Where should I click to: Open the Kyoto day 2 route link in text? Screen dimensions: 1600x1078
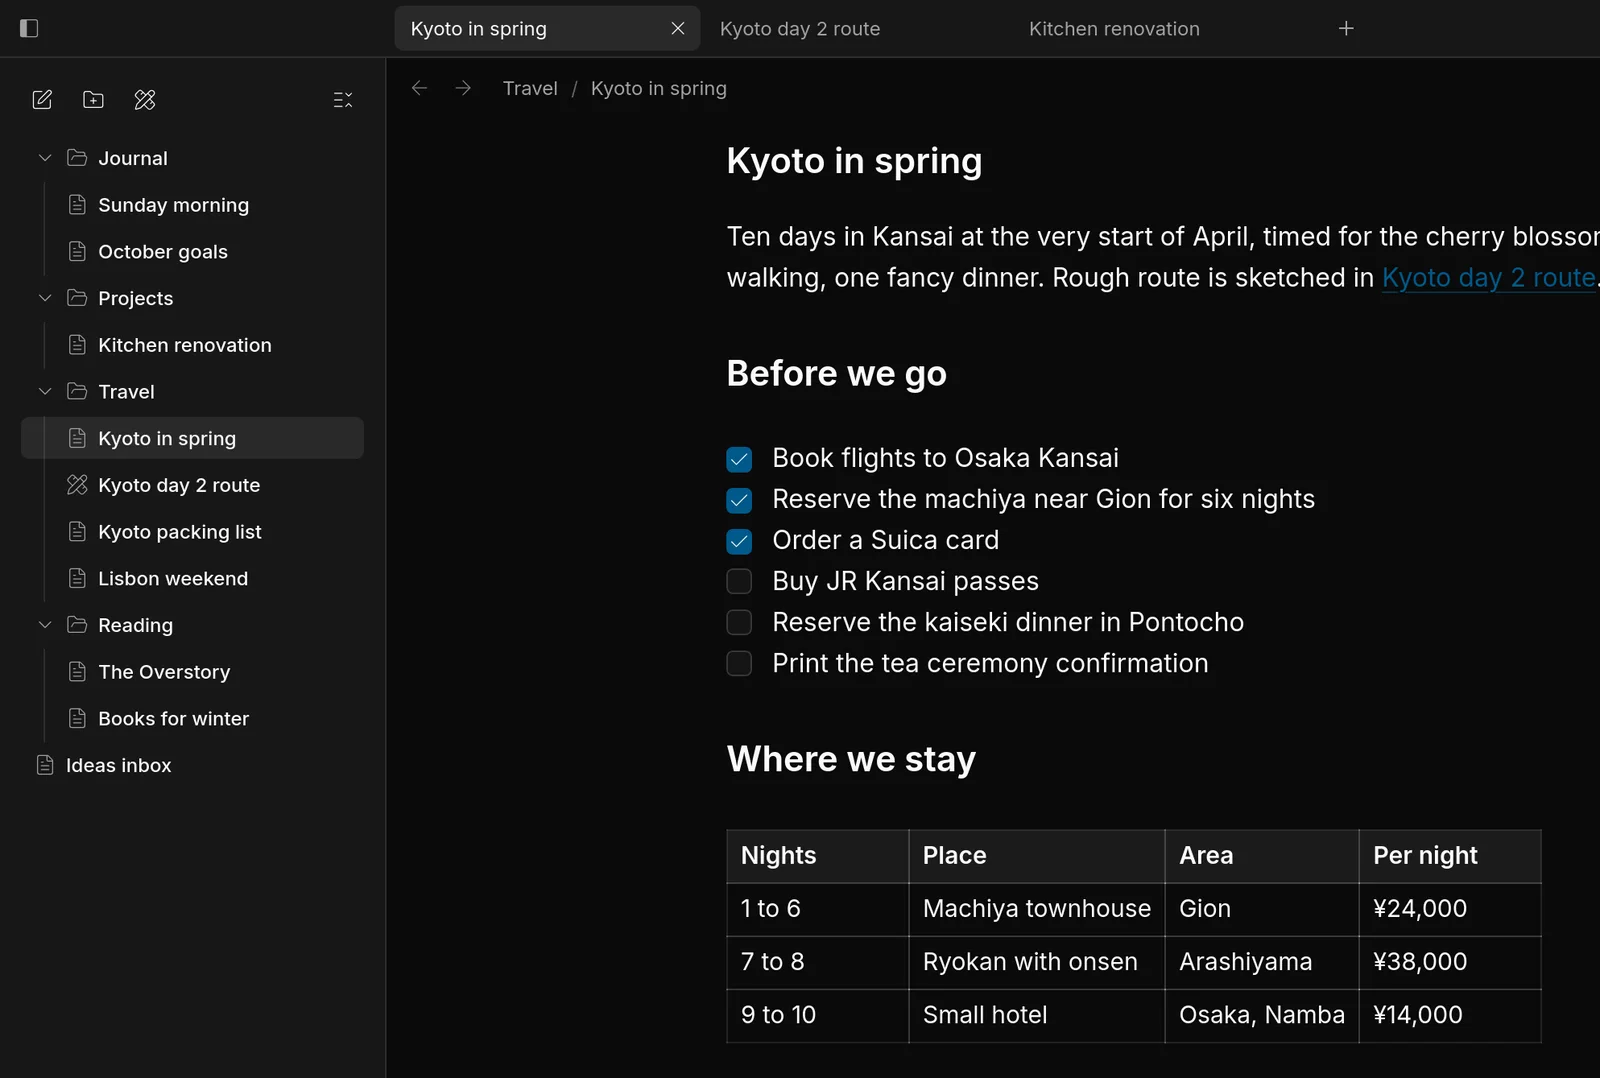[1488, 277]
